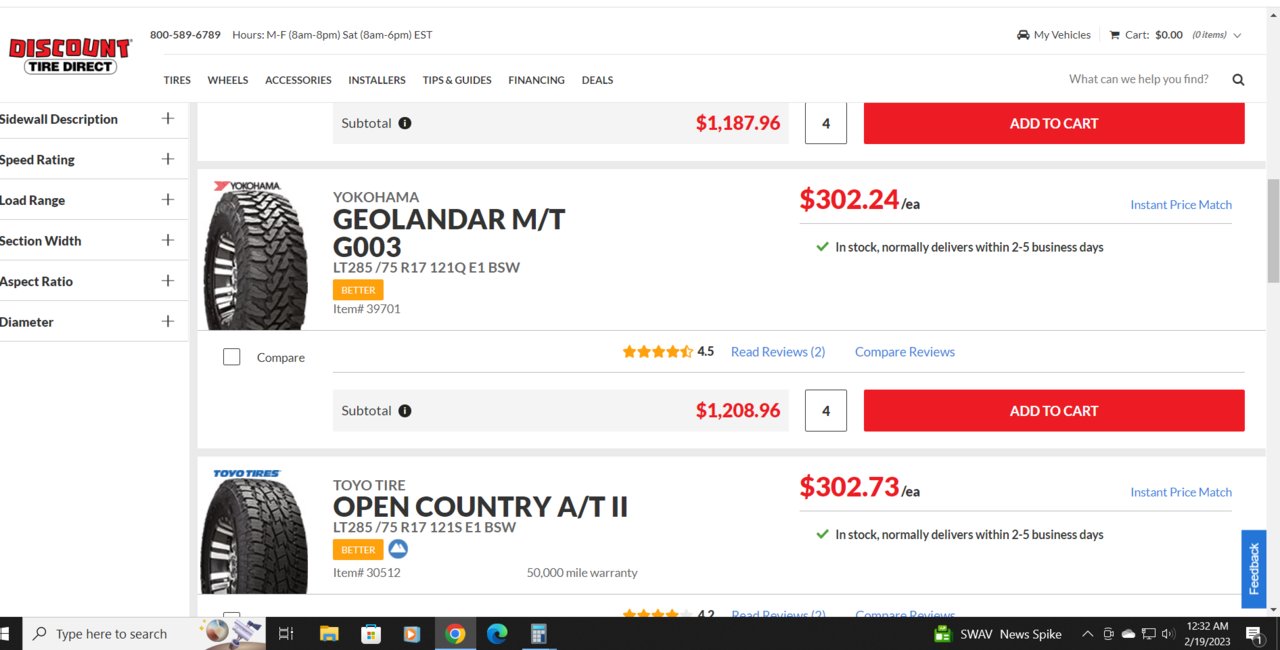Click the search magnifier icon
The image size is (1280, 650).
[x=1238, y=80]
